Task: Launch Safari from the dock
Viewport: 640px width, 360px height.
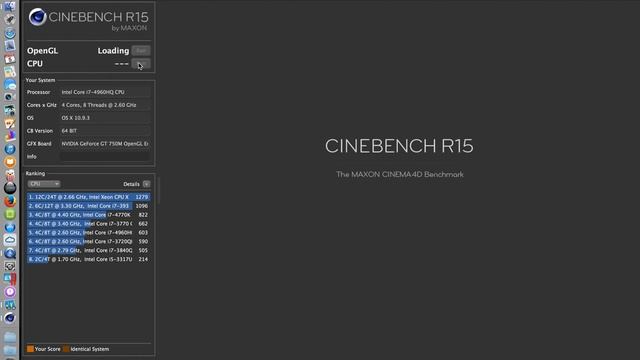Action: [x=10, y=32]
